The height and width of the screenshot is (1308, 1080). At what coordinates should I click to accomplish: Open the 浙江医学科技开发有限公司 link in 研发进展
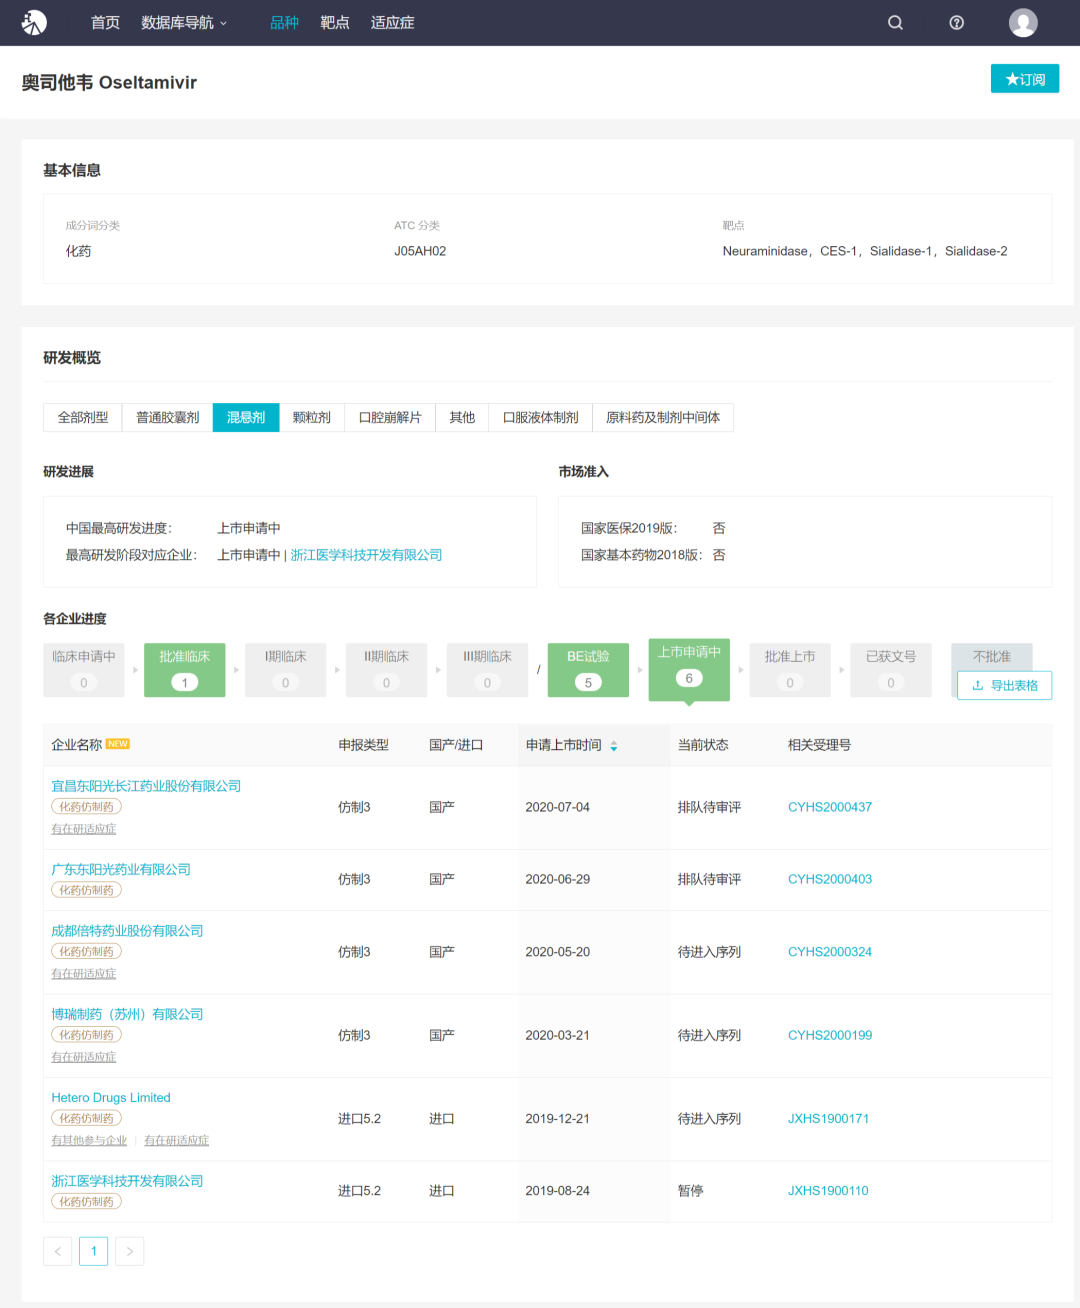tap(366, 555)
